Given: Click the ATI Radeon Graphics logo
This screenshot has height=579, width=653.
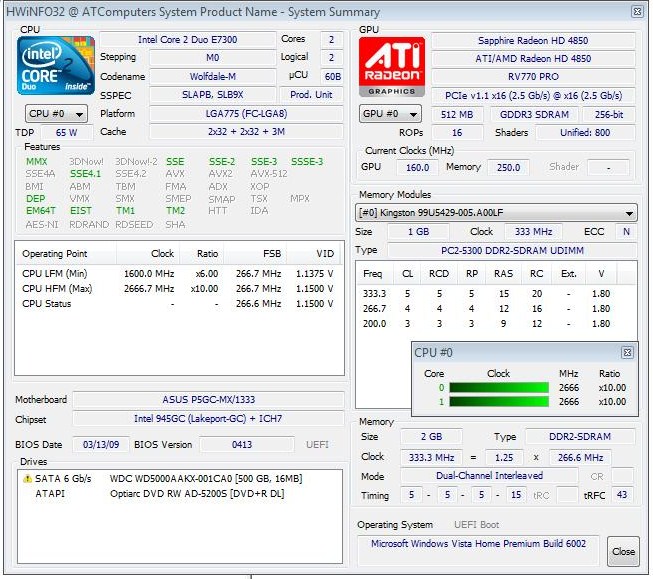Looking at the screenshot, I should click(391, 66).
